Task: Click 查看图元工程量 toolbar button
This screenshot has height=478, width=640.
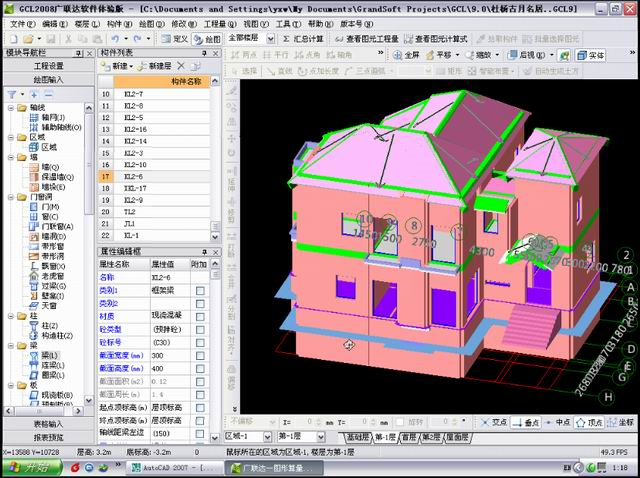Action: coord(367,39)
